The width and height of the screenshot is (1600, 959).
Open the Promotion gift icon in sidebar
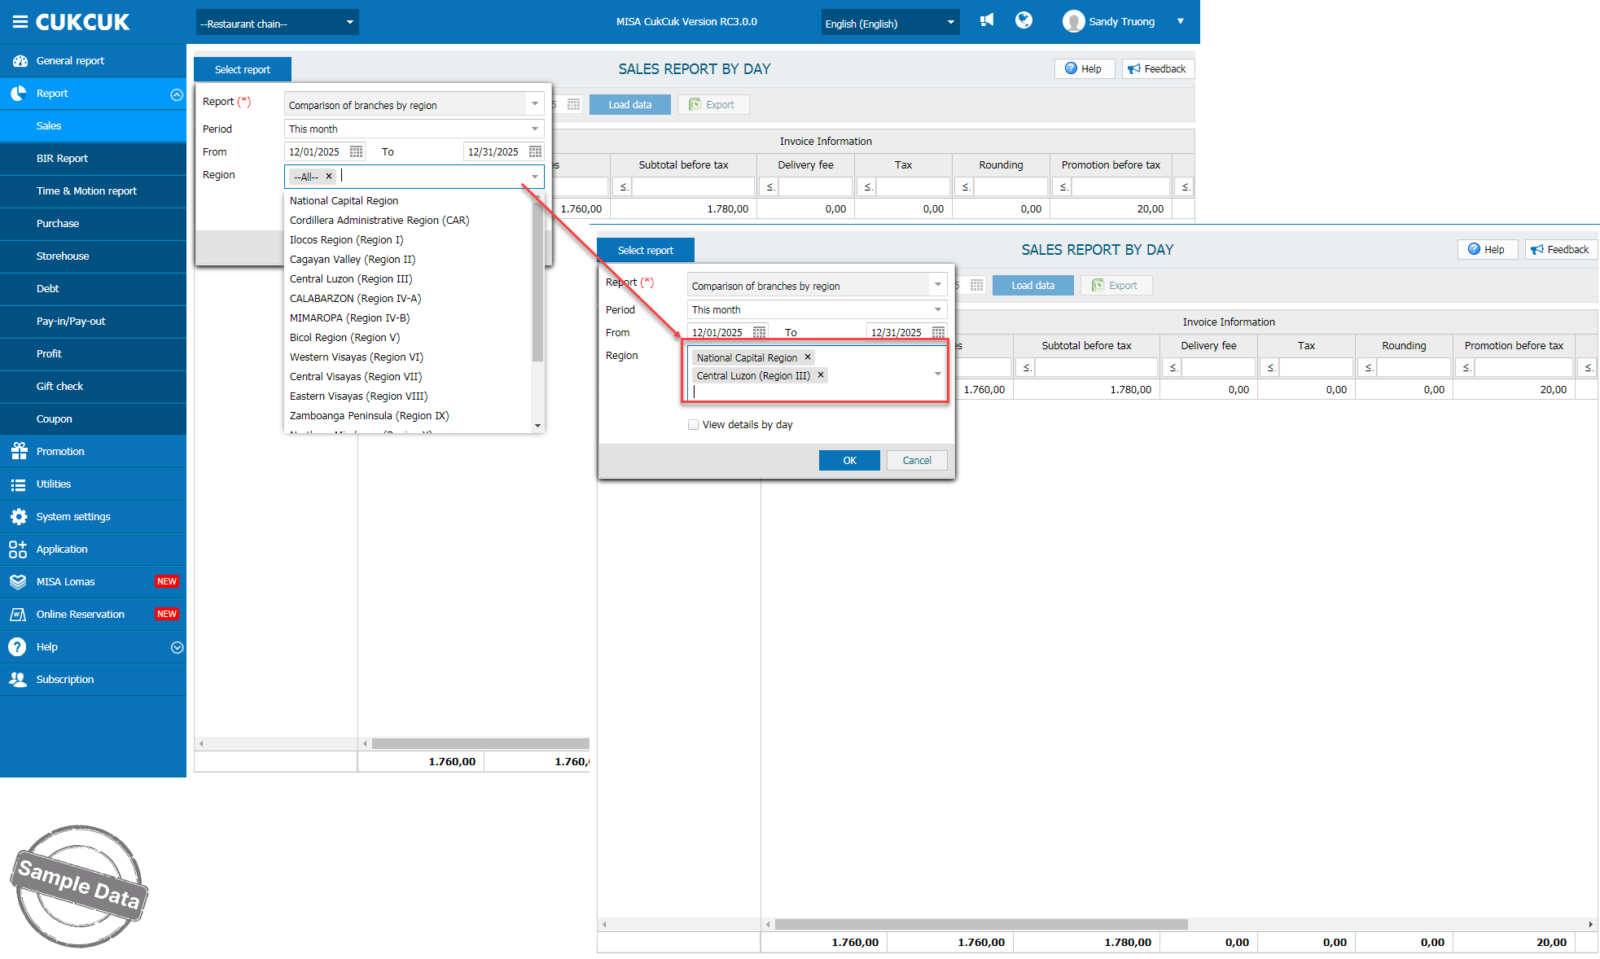pos(18,452)
